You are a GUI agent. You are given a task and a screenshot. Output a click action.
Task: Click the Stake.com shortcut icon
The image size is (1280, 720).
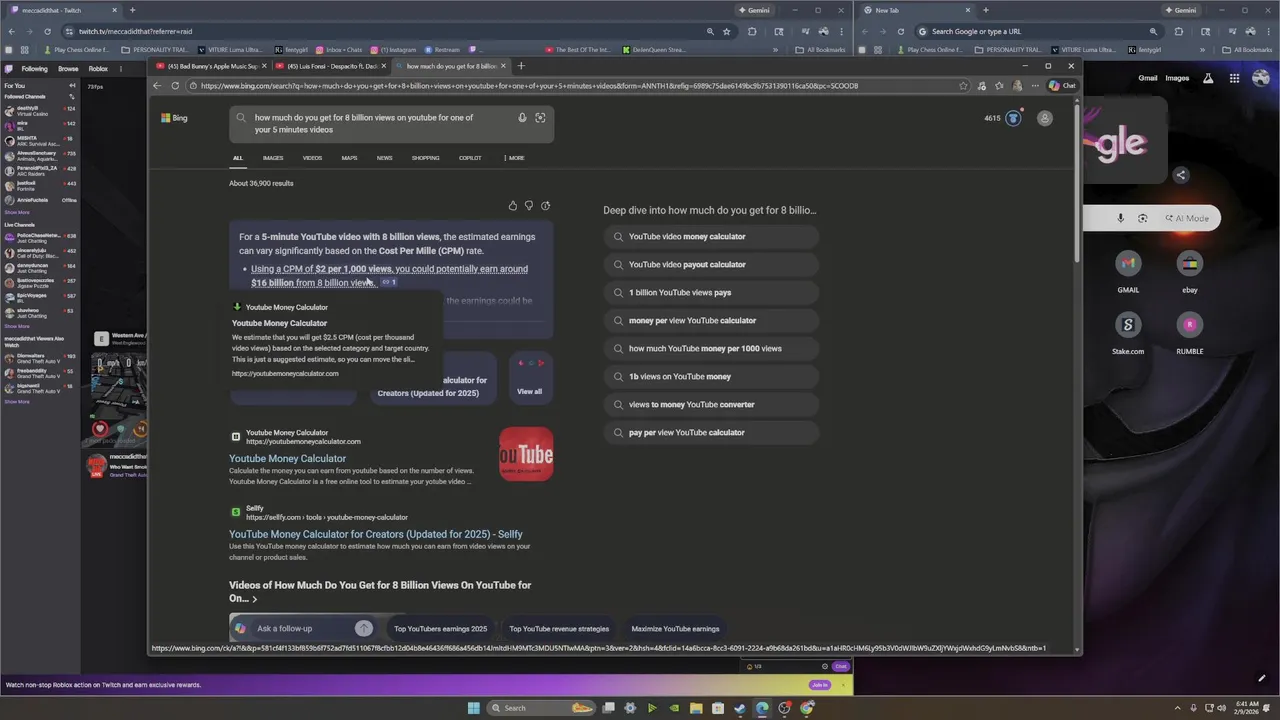[1128, 325]
